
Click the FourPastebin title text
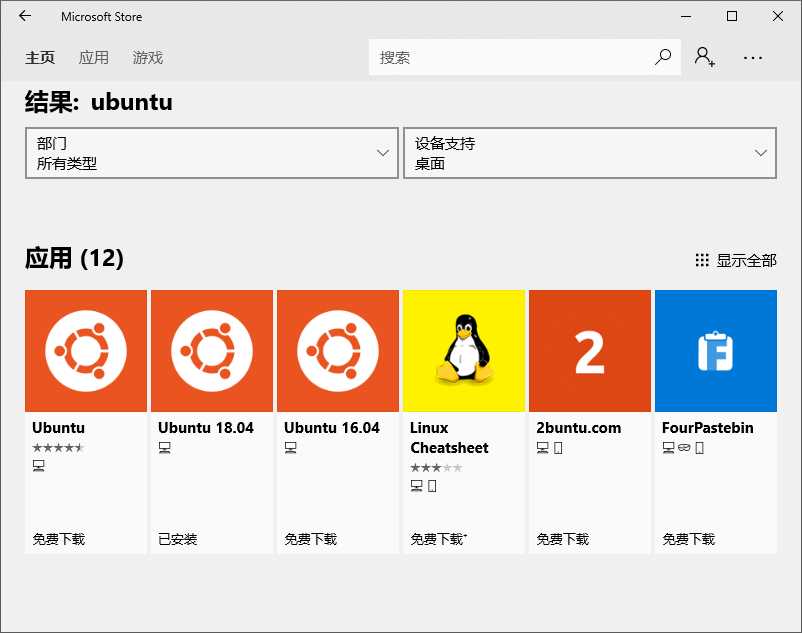707,427
